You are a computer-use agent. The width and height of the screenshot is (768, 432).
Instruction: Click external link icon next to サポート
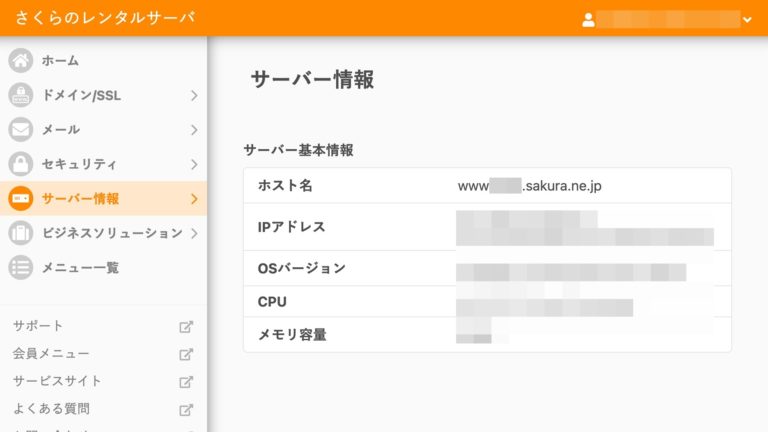[x=185, y=326]
